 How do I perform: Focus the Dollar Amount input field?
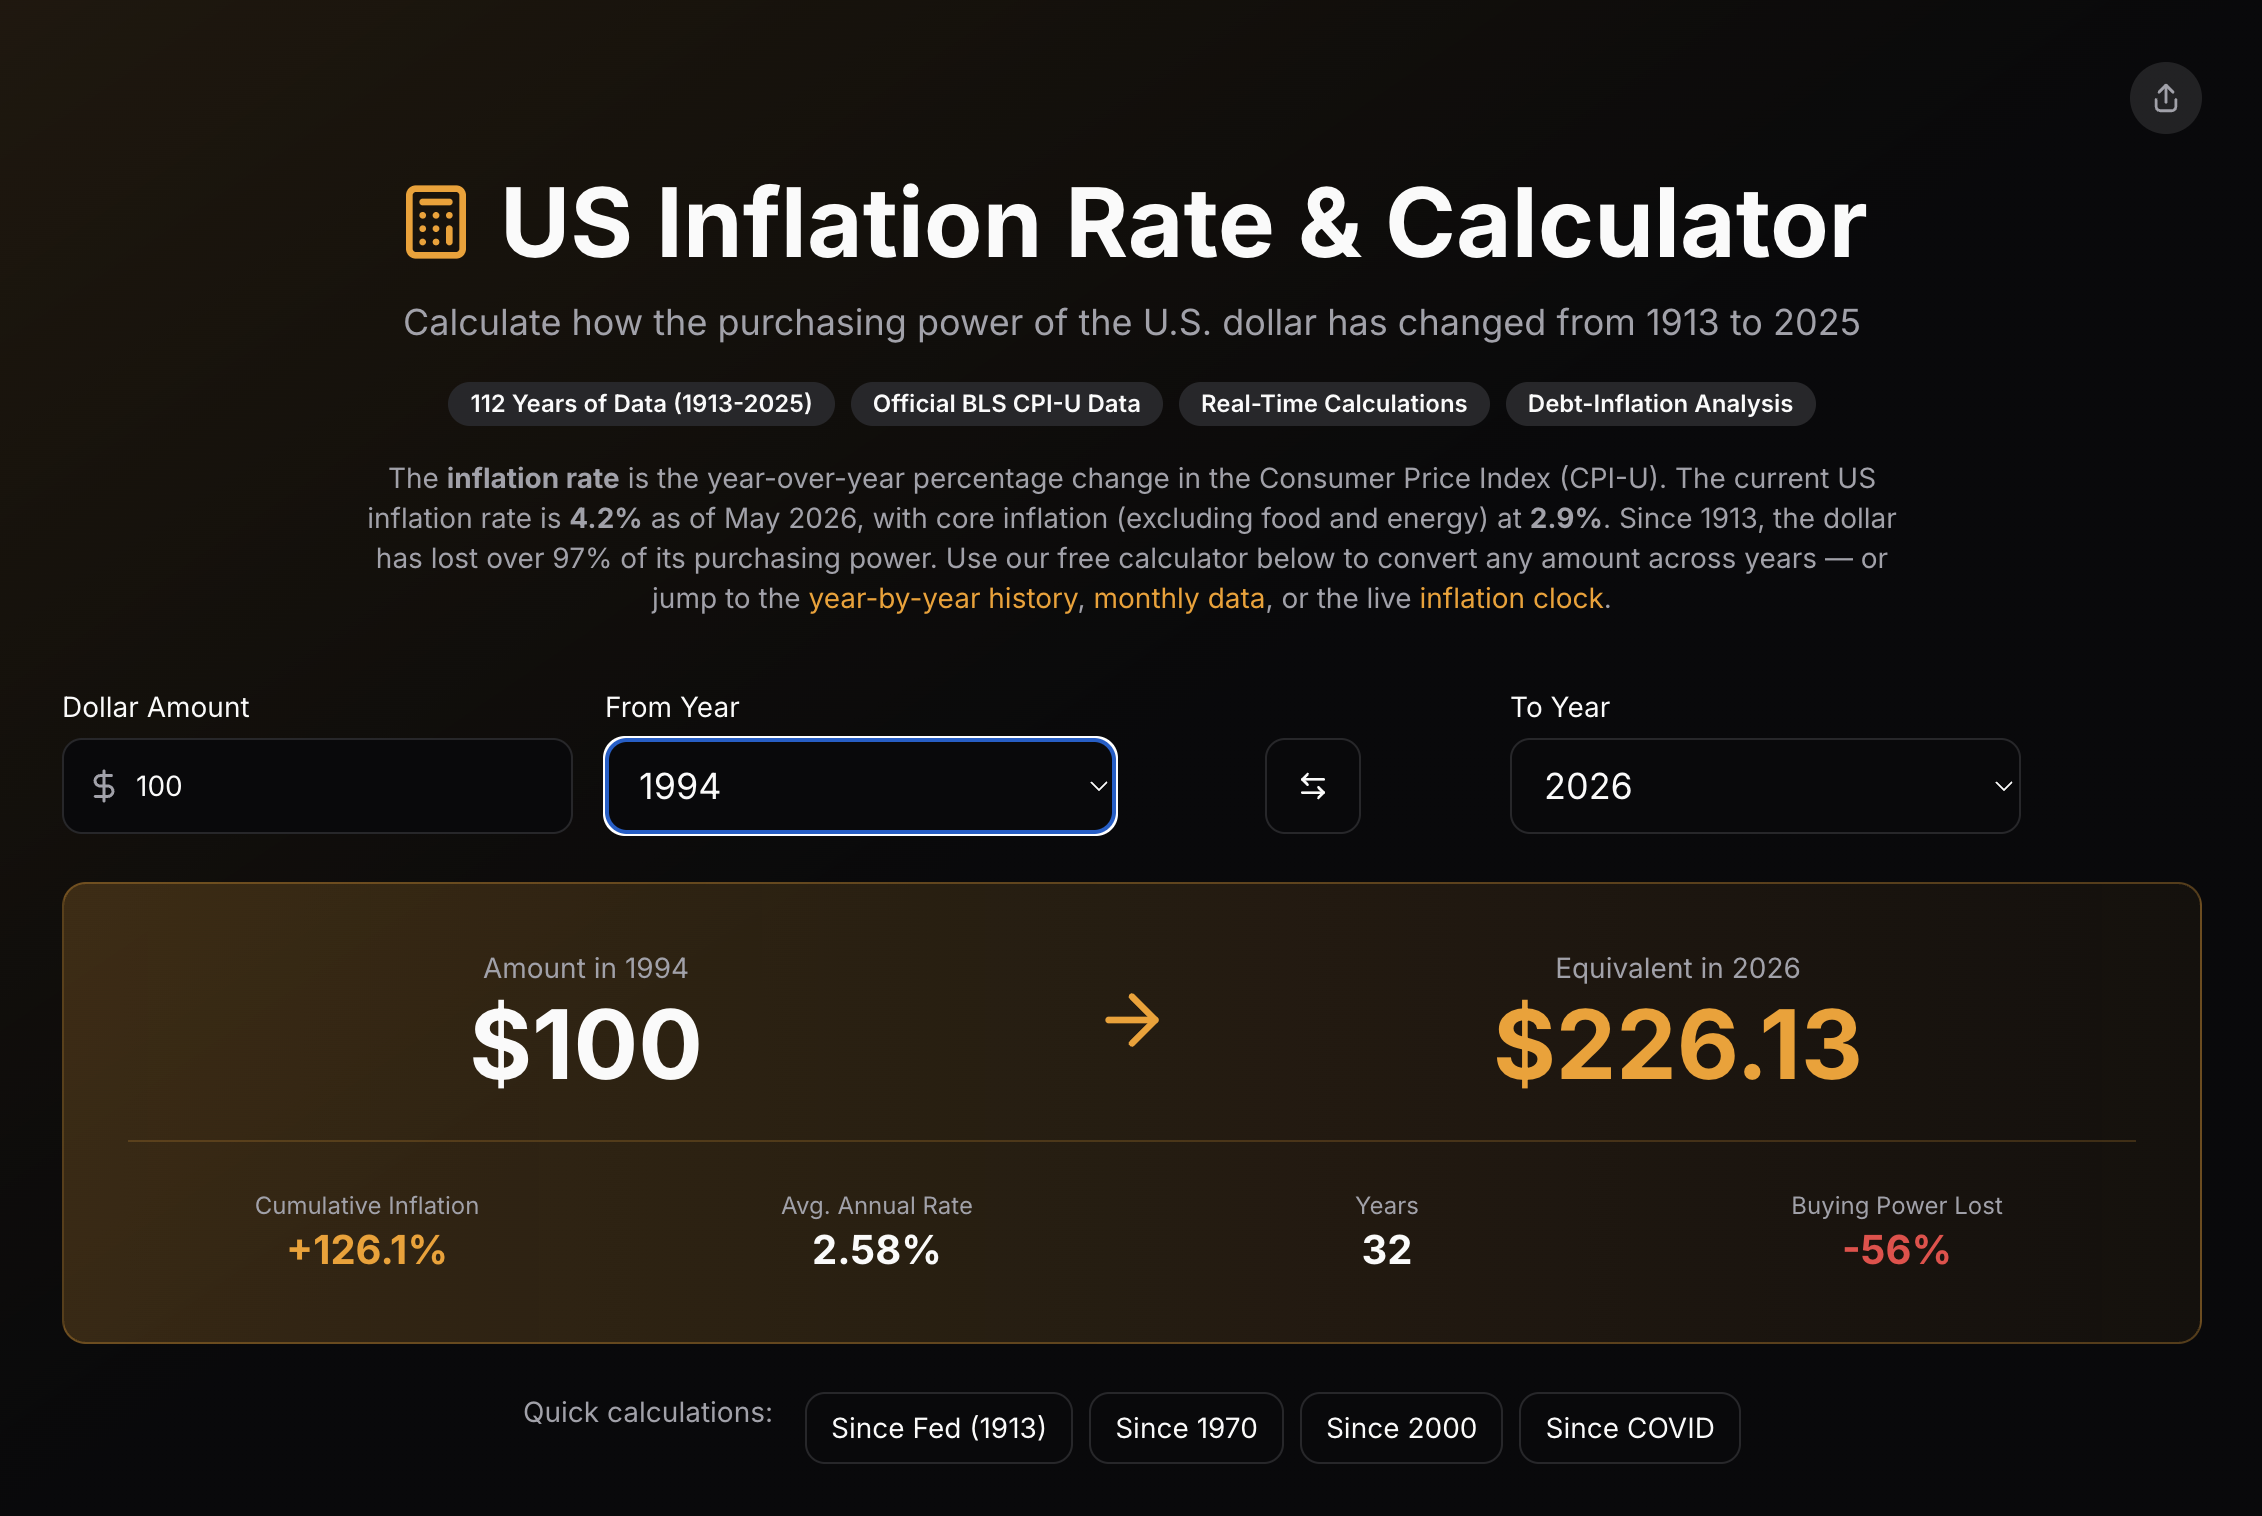tap(317, 786)
